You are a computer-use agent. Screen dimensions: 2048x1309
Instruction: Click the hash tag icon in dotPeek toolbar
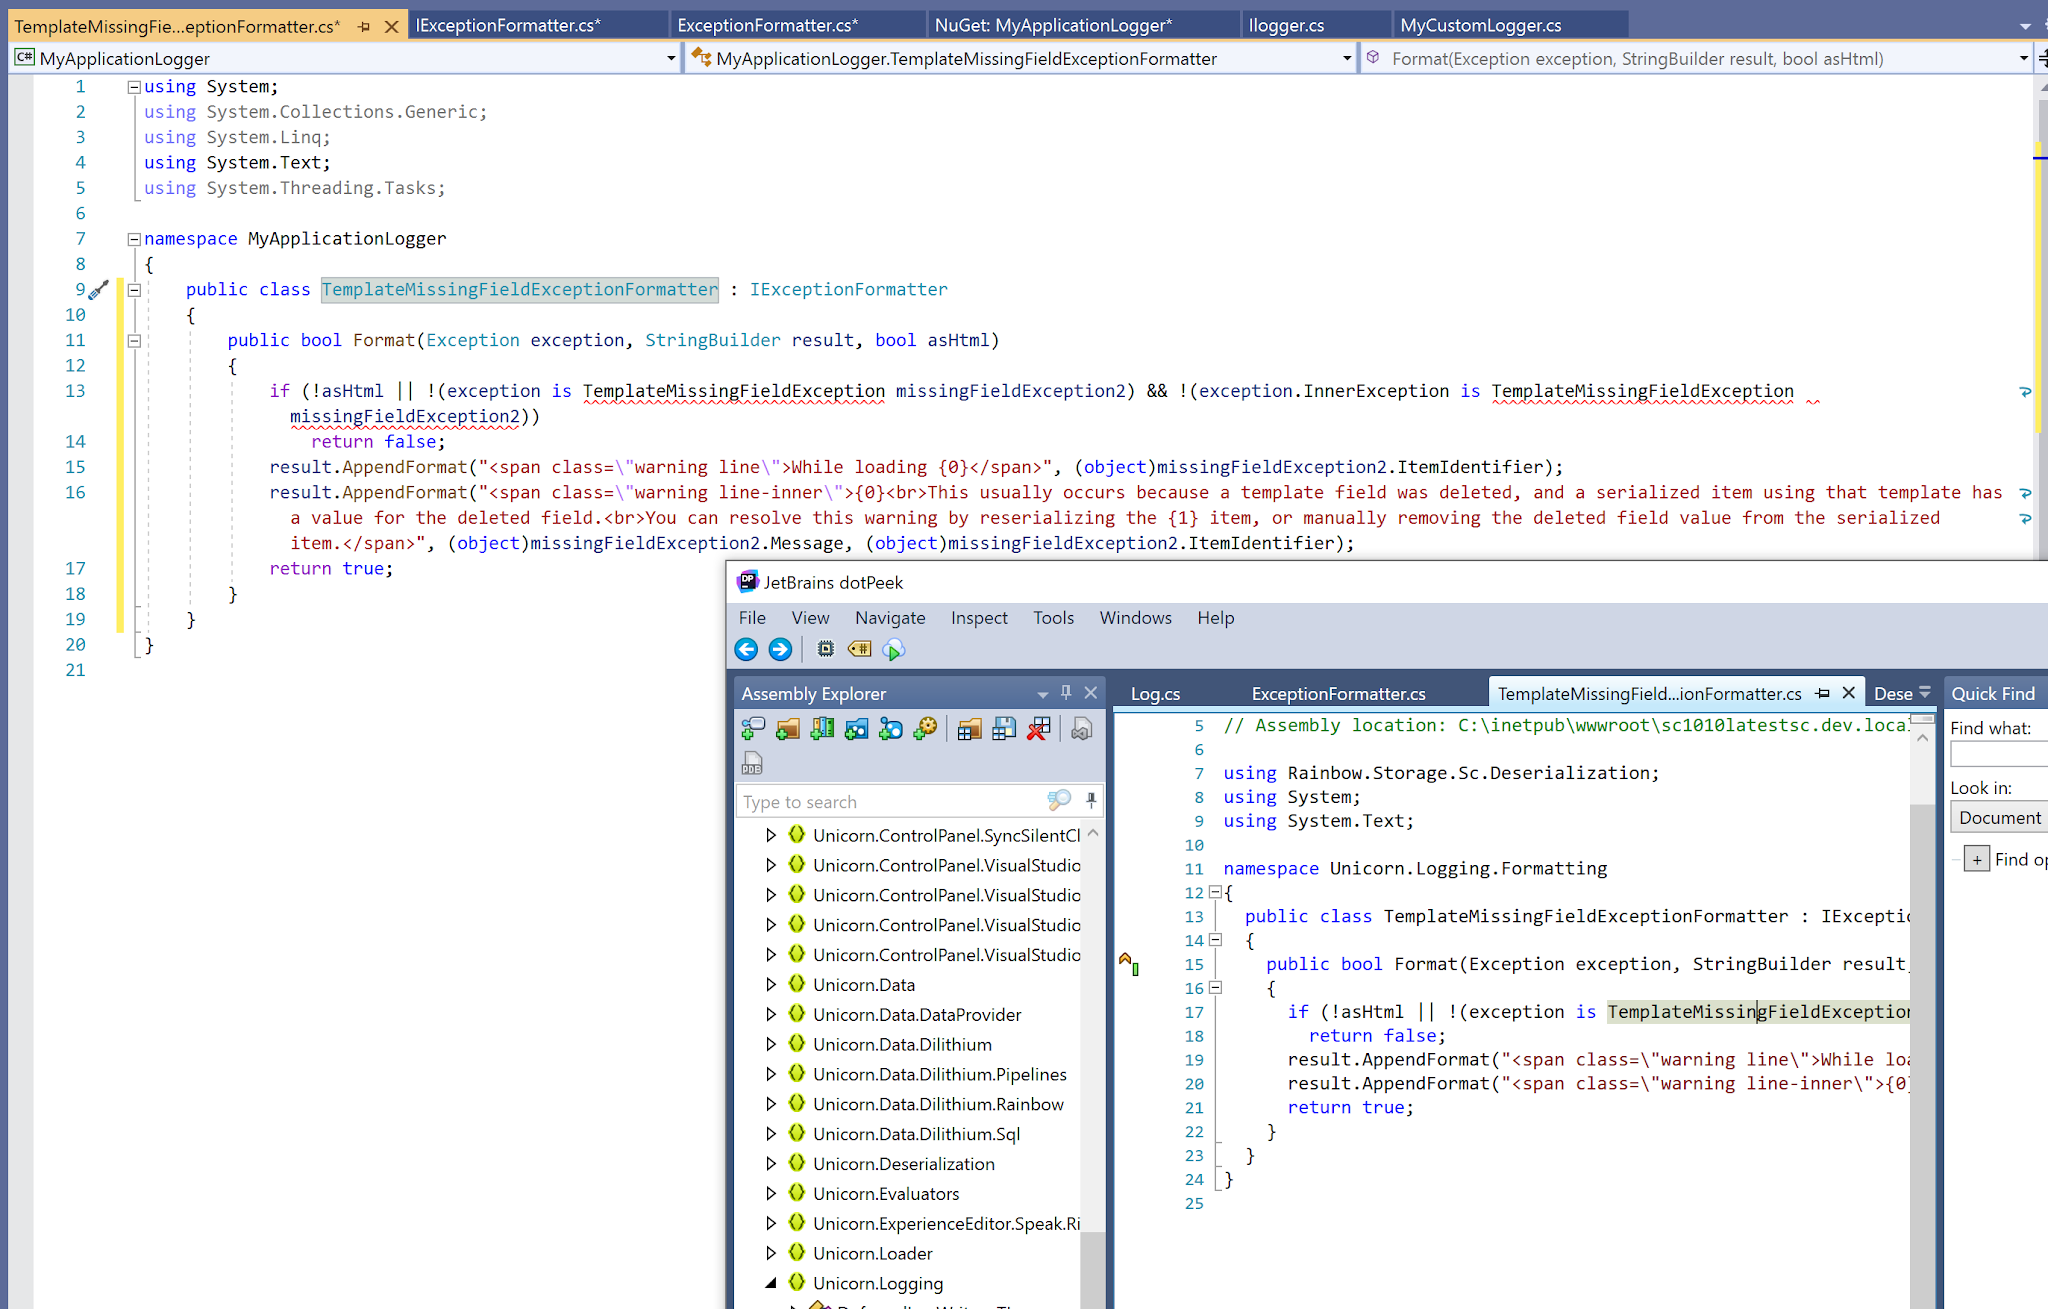[859, 649]
